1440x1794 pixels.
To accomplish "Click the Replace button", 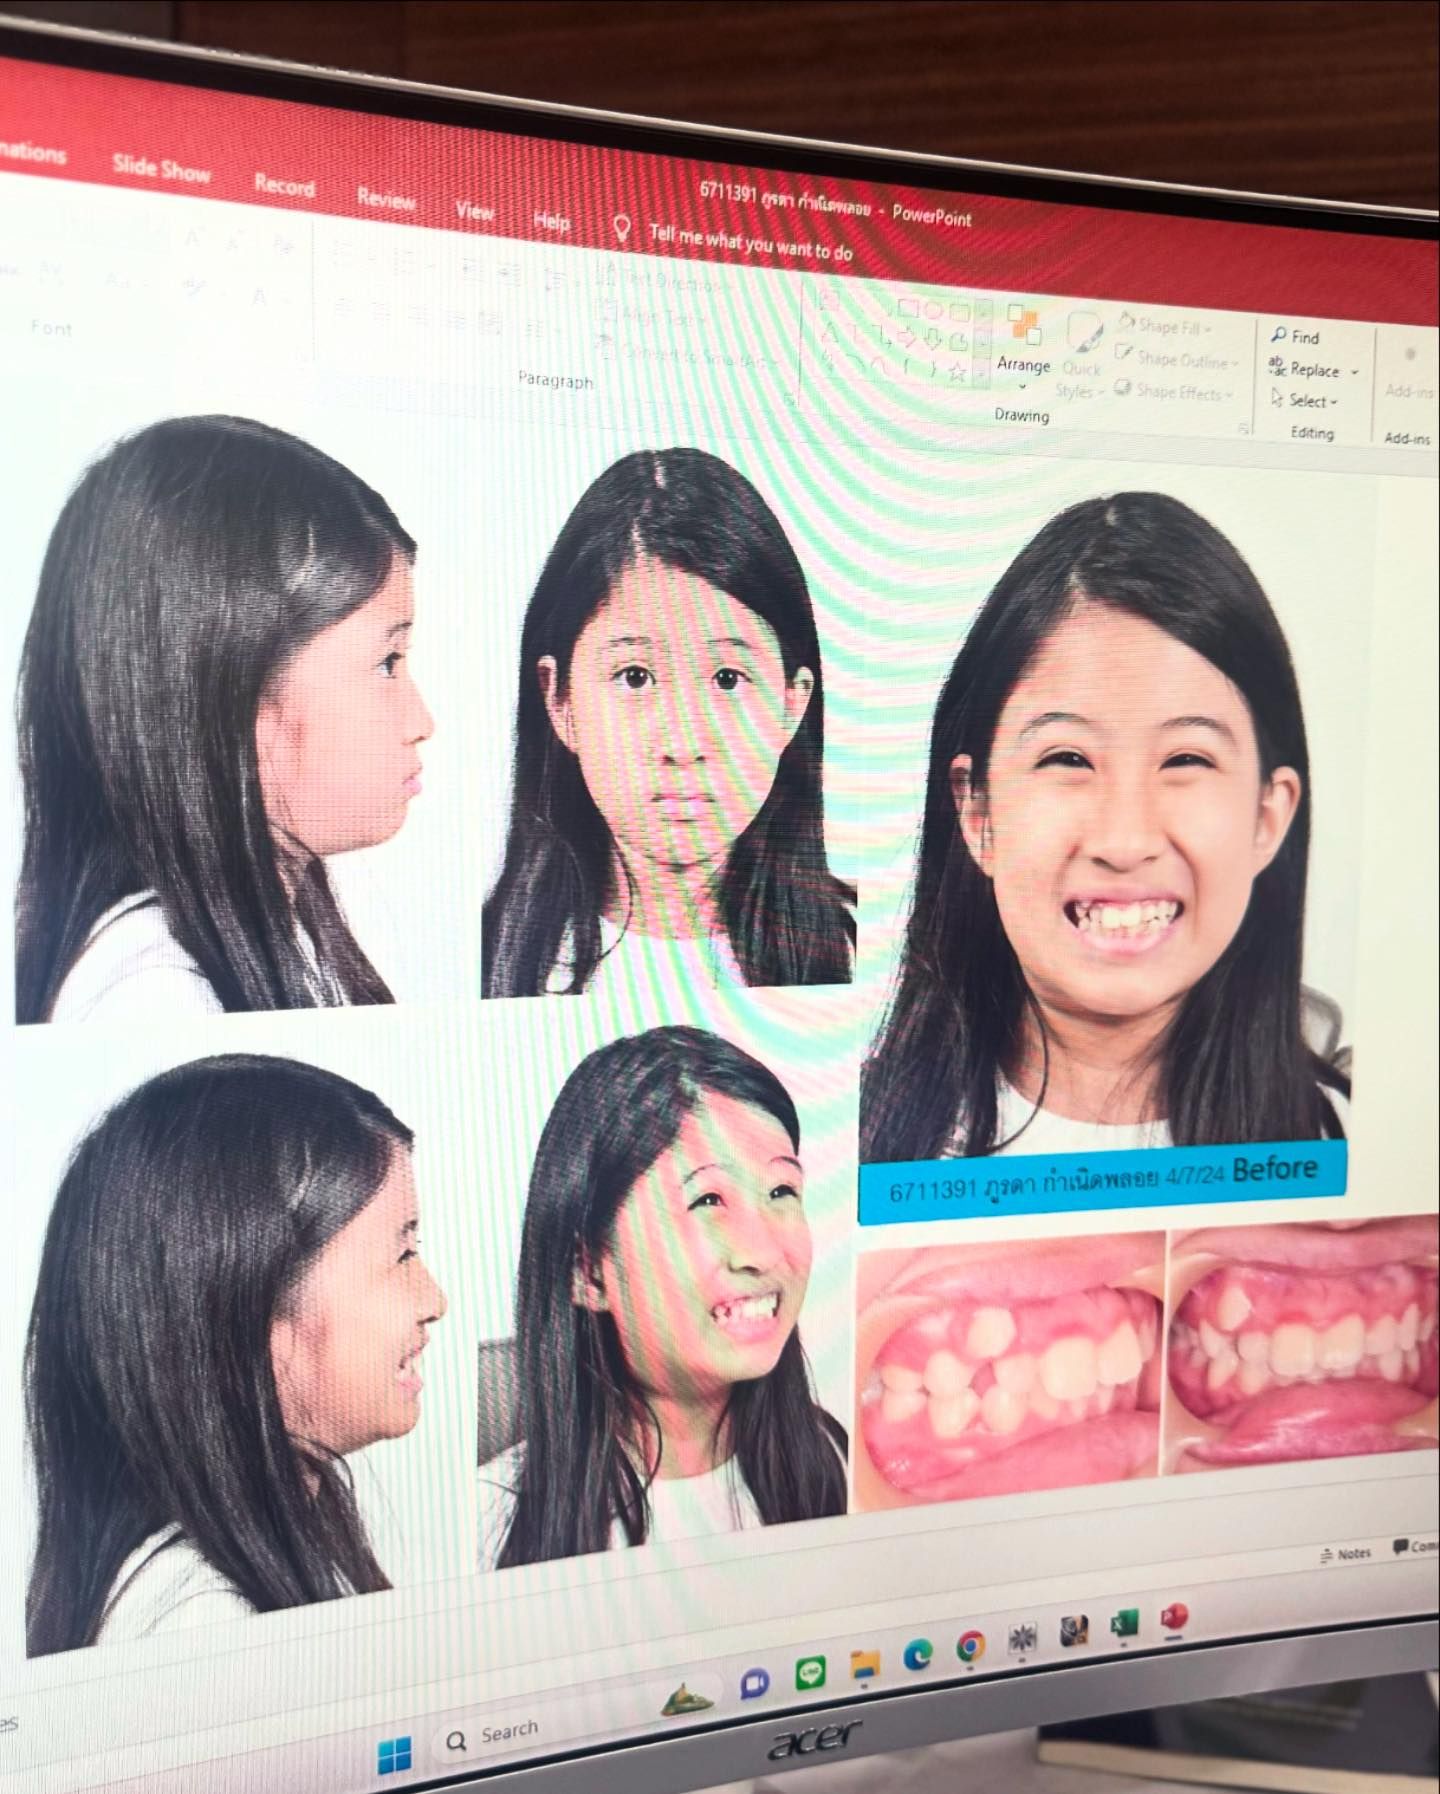I will tap(1304, 368).
